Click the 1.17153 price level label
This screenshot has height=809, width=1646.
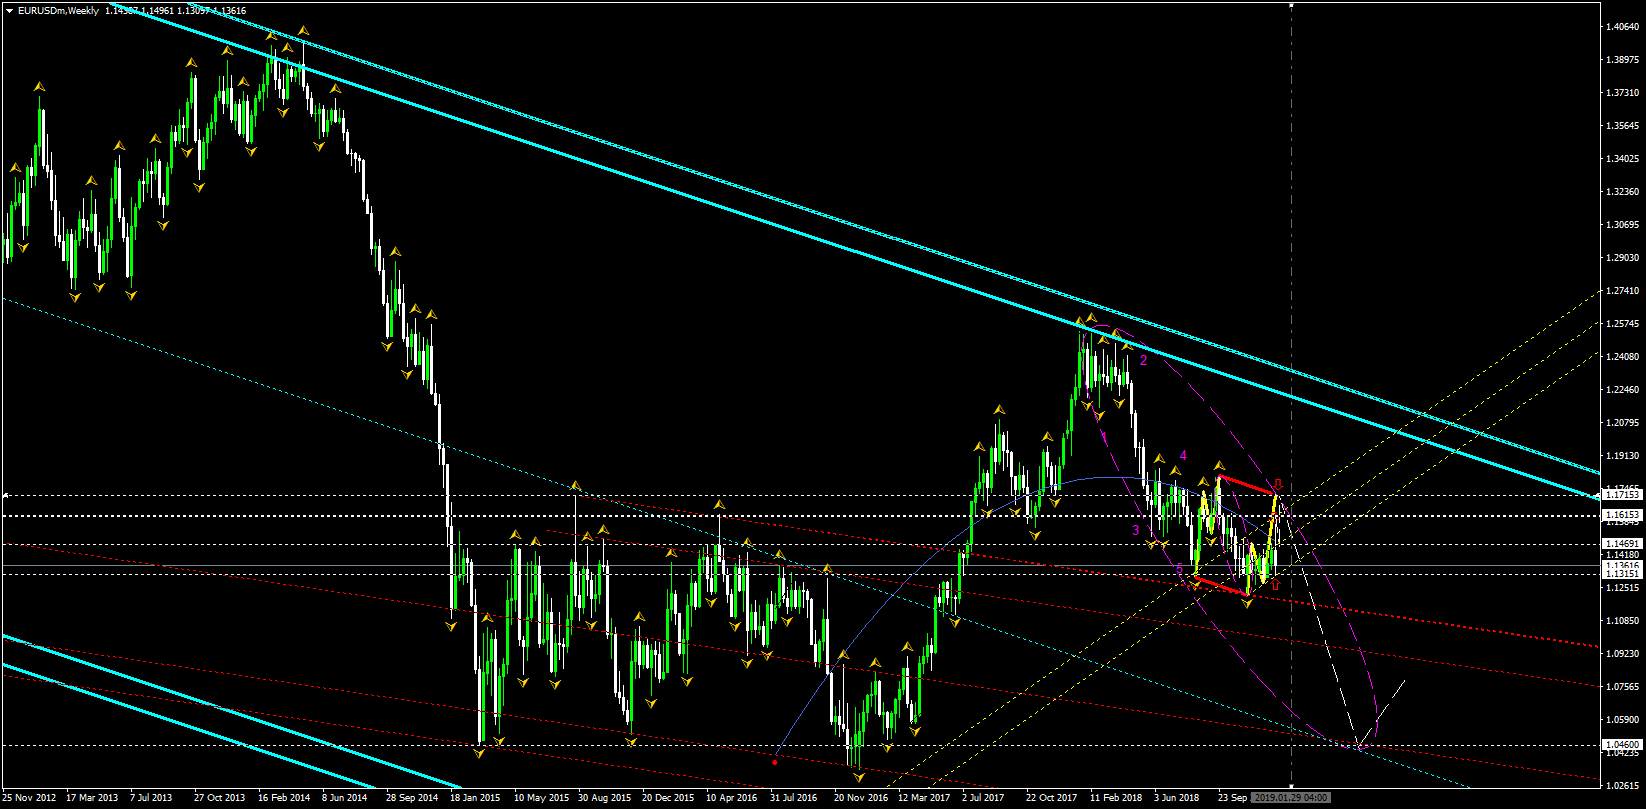pos(1621,494)
